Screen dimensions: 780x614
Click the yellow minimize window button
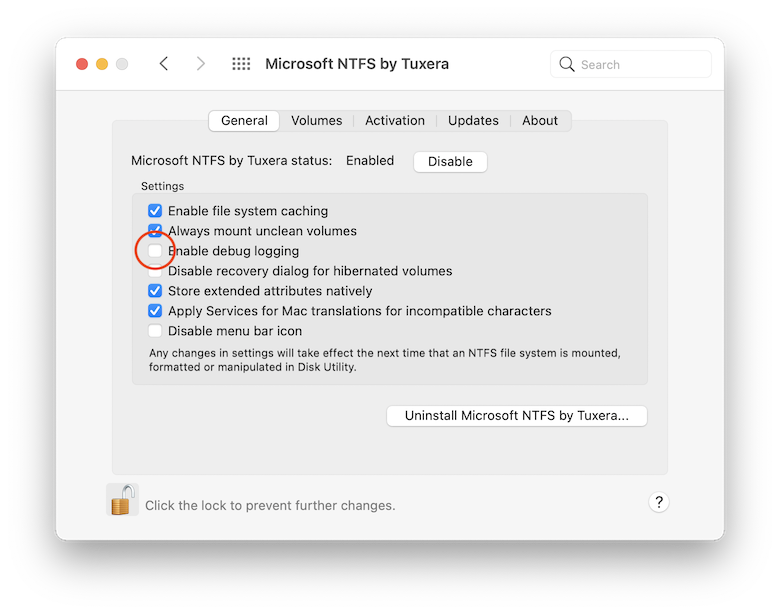(102, 64)
